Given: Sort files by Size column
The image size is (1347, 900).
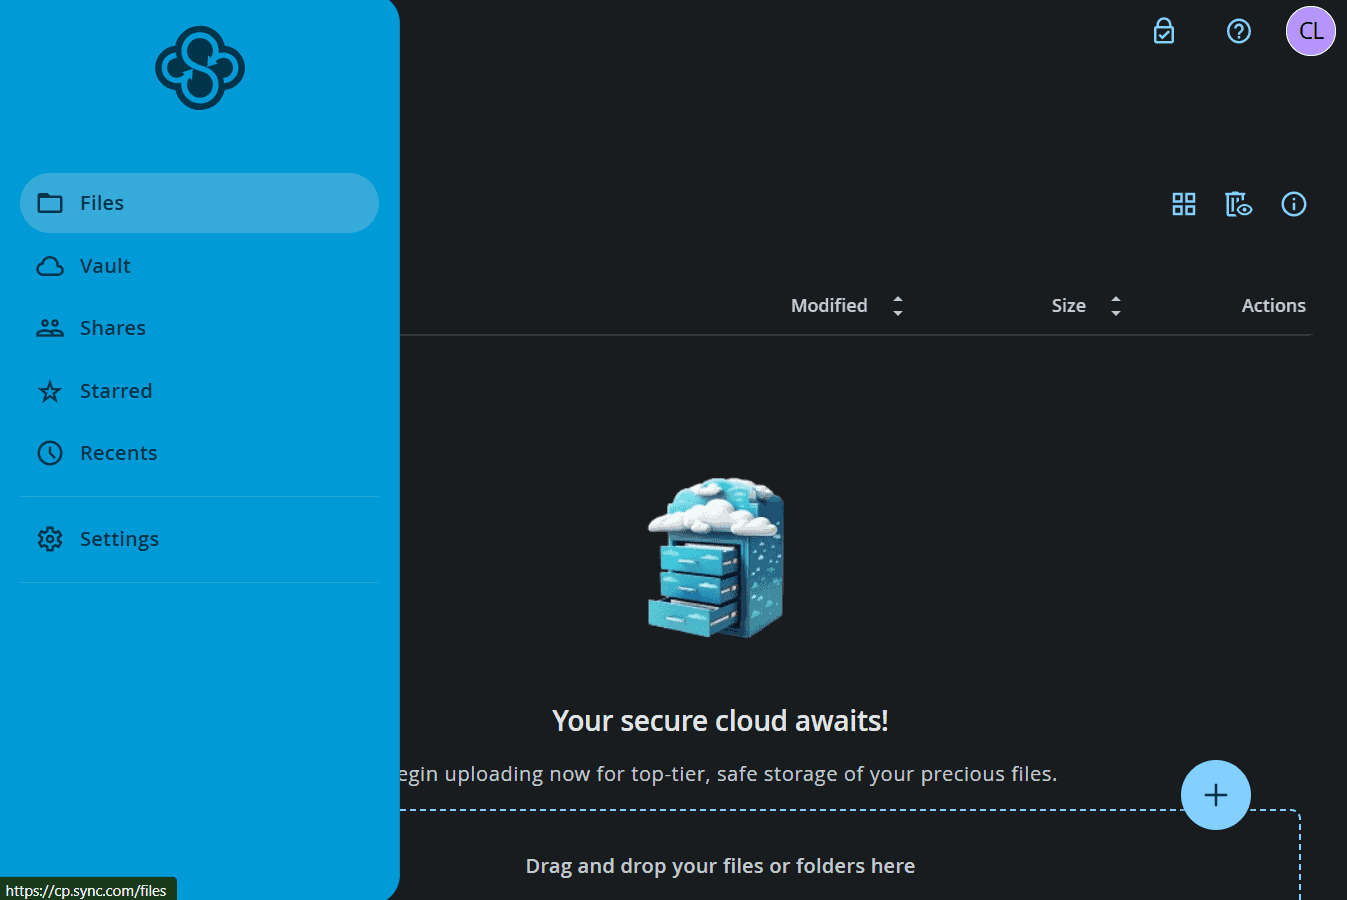Looking at the screenshot, I should (1068, 306).
